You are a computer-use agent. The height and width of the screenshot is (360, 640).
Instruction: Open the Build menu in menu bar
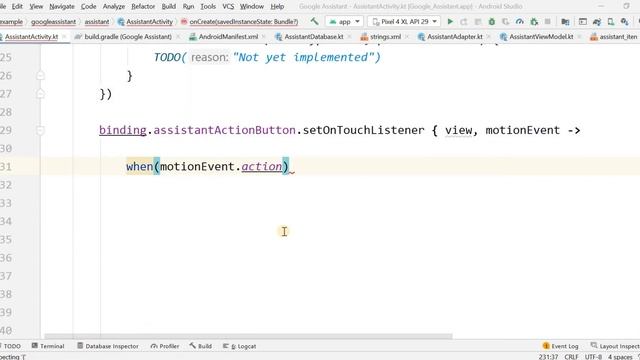pos(169,7)
